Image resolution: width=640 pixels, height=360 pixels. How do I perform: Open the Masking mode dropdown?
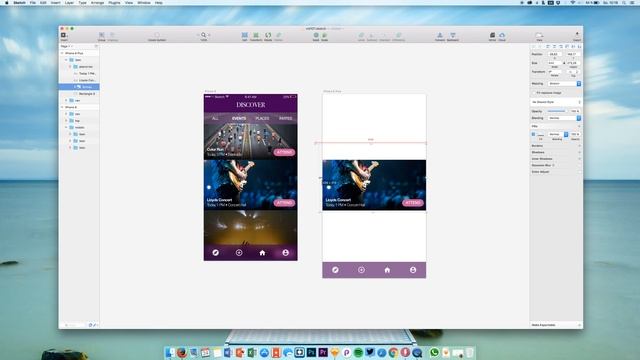pos(564,84)
